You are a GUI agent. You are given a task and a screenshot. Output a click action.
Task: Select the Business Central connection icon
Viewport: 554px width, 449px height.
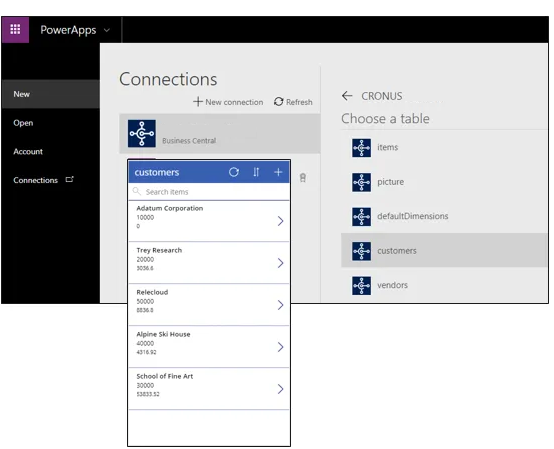pos(142,134)
